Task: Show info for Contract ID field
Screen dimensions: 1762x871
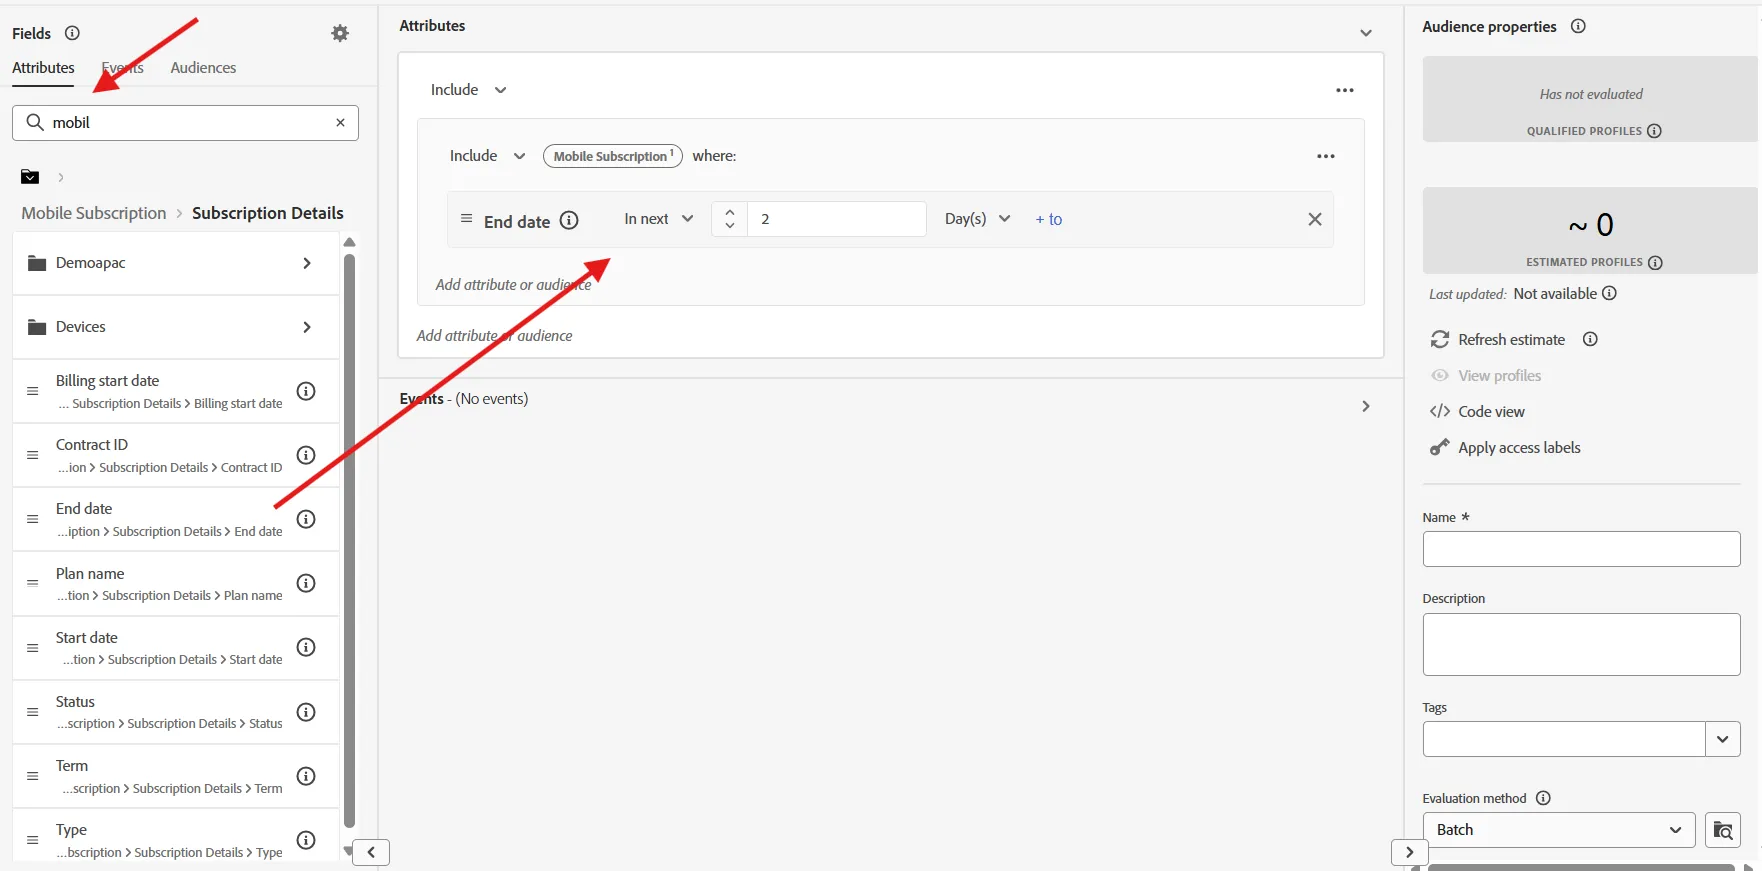Action: click(307, 455)
